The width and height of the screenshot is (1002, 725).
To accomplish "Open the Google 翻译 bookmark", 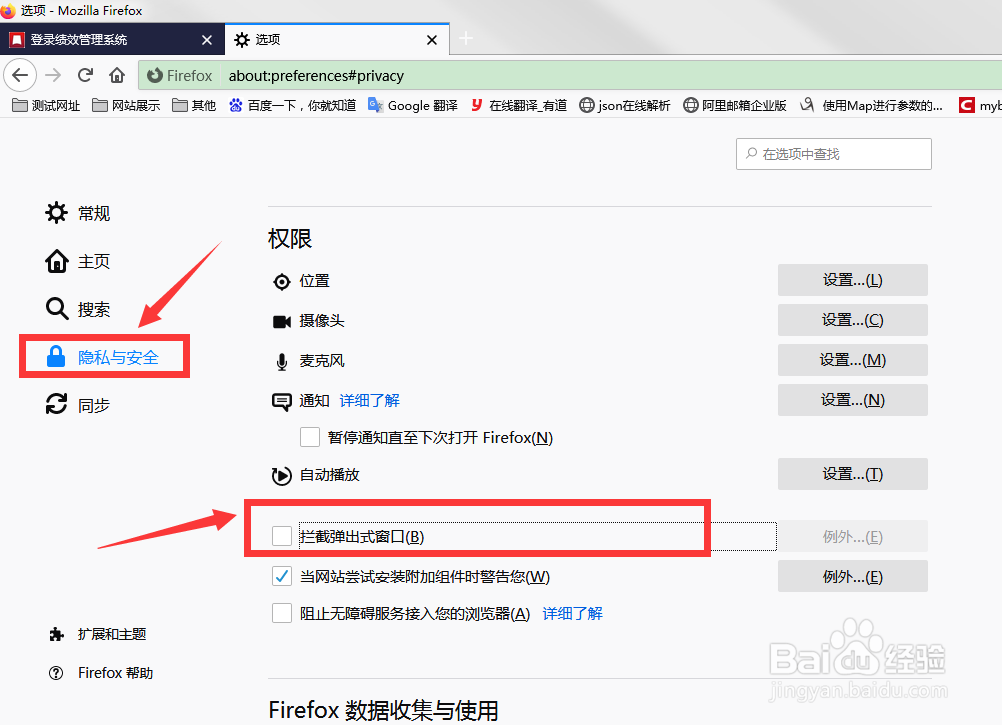I will point(413,105).
